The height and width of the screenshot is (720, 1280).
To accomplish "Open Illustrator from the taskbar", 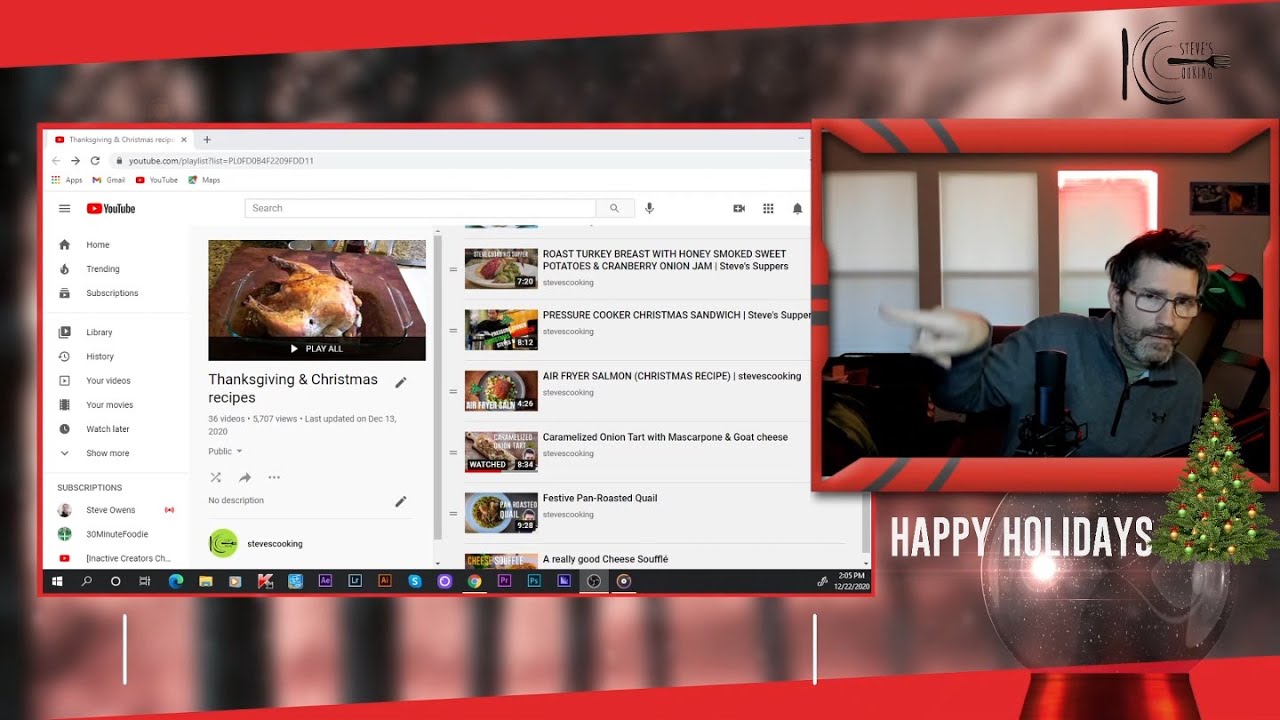I will pos(385,581).
